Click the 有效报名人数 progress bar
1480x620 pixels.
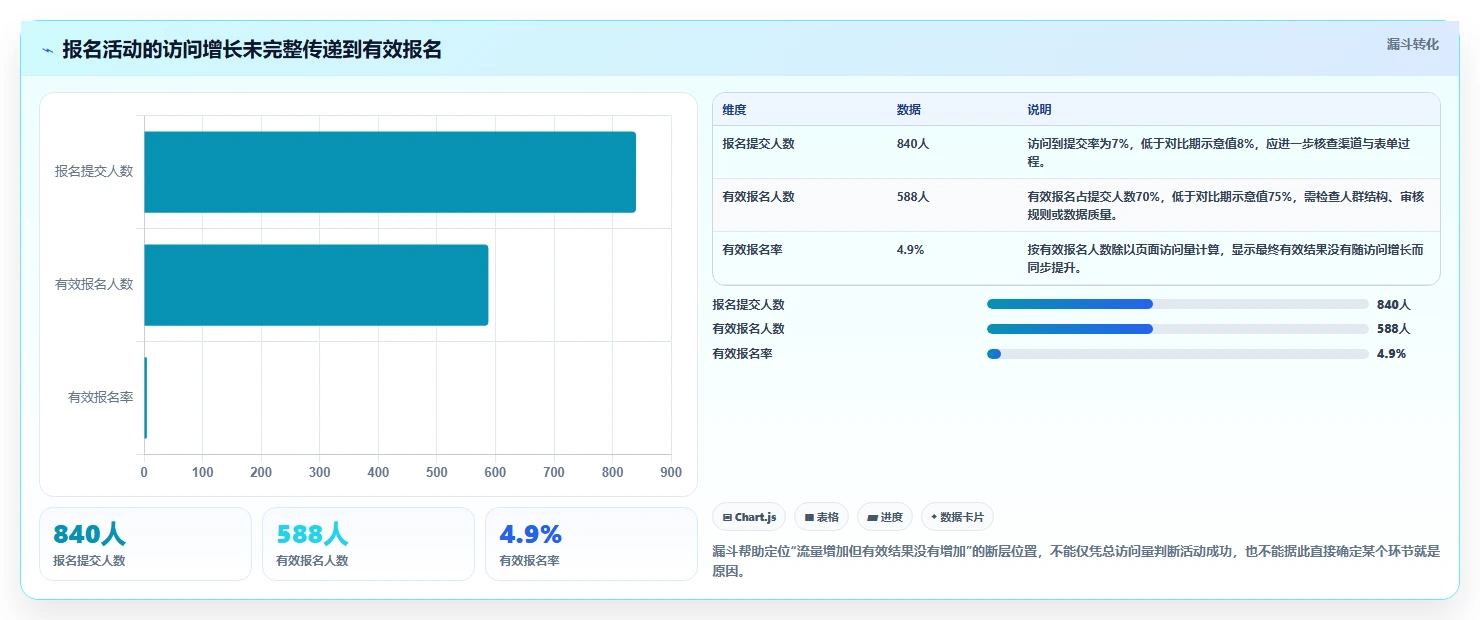1177,329
